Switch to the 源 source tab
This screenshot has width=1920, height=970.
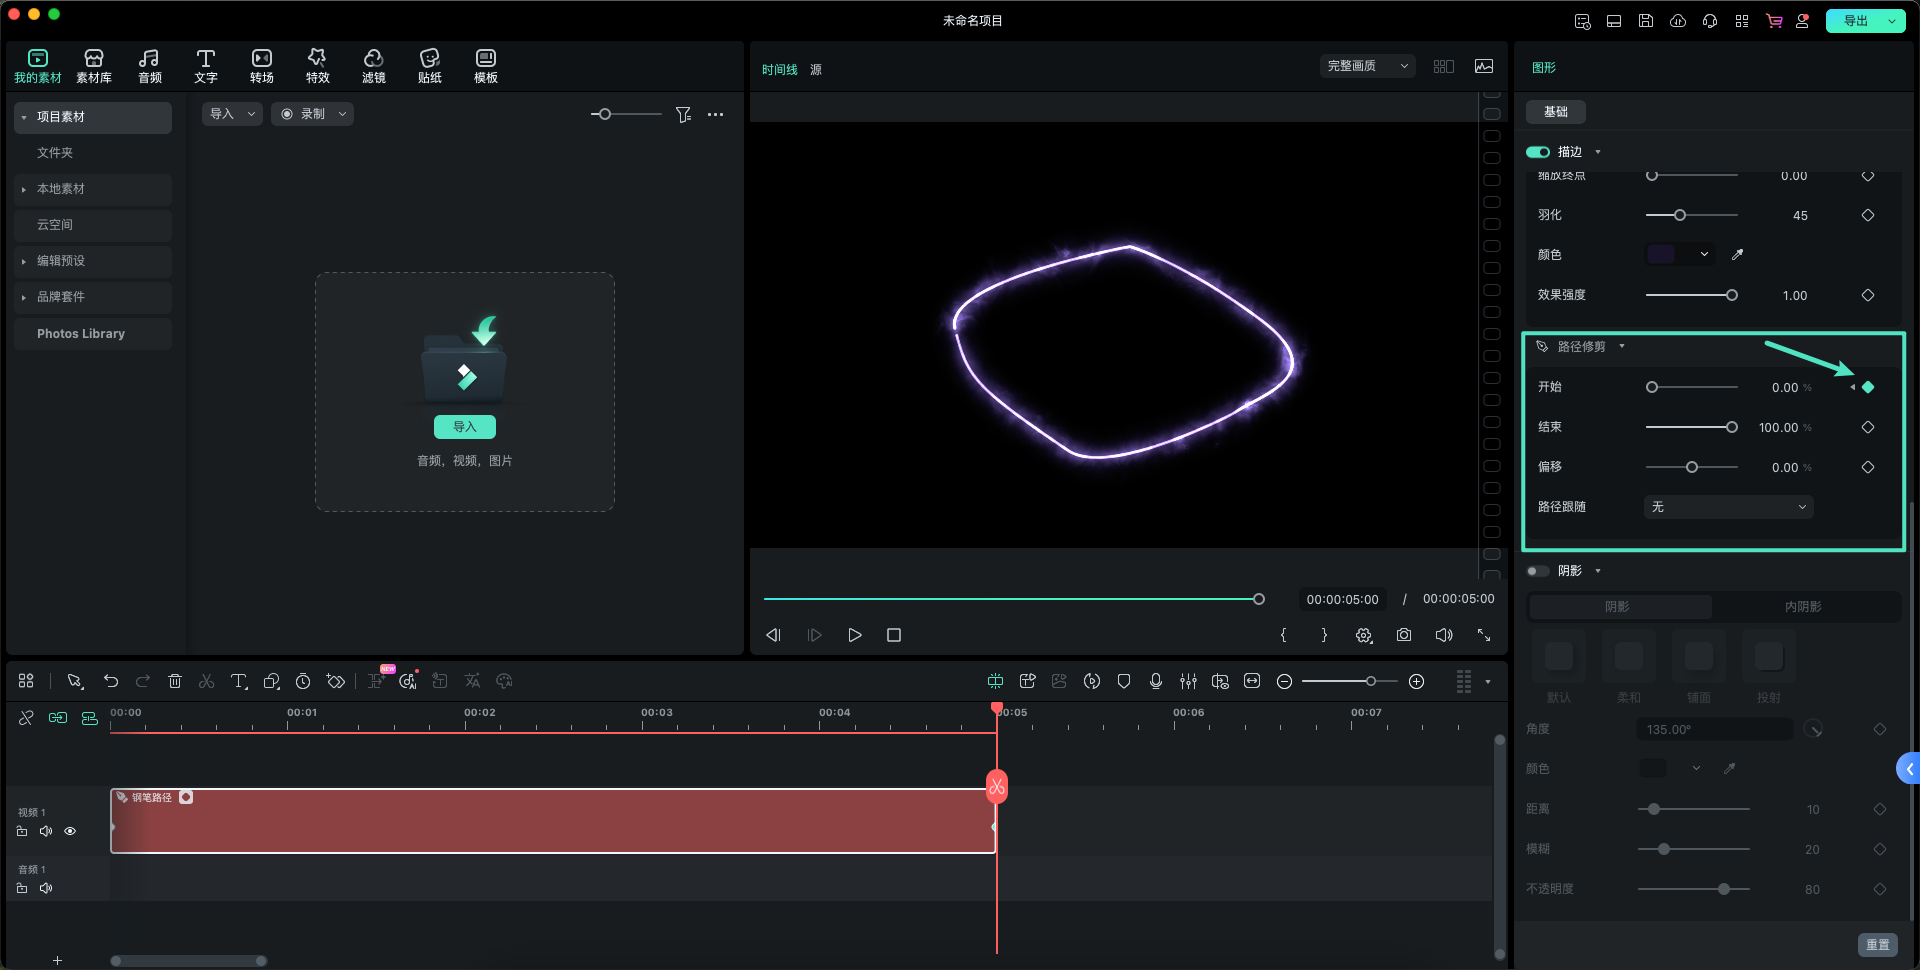click(816, 70)
